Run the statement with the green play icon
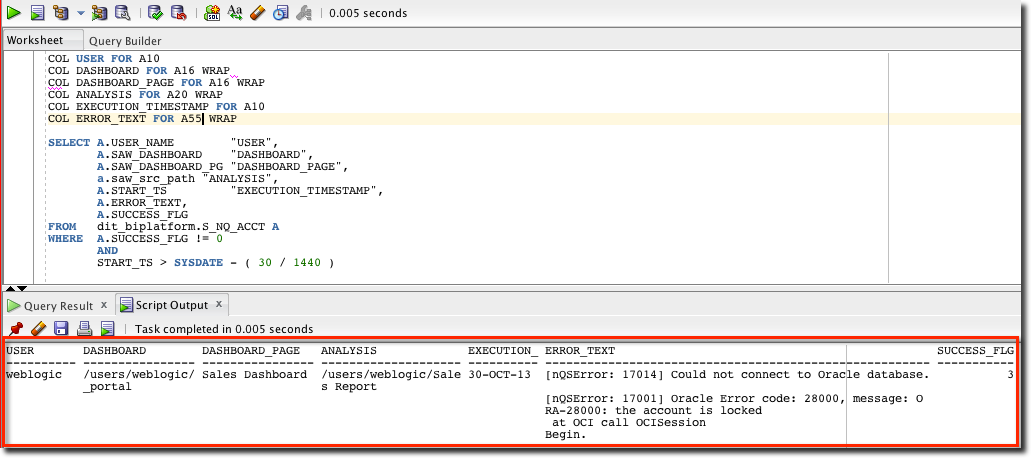Screen dimensions: 1031x458 point(14,12)
